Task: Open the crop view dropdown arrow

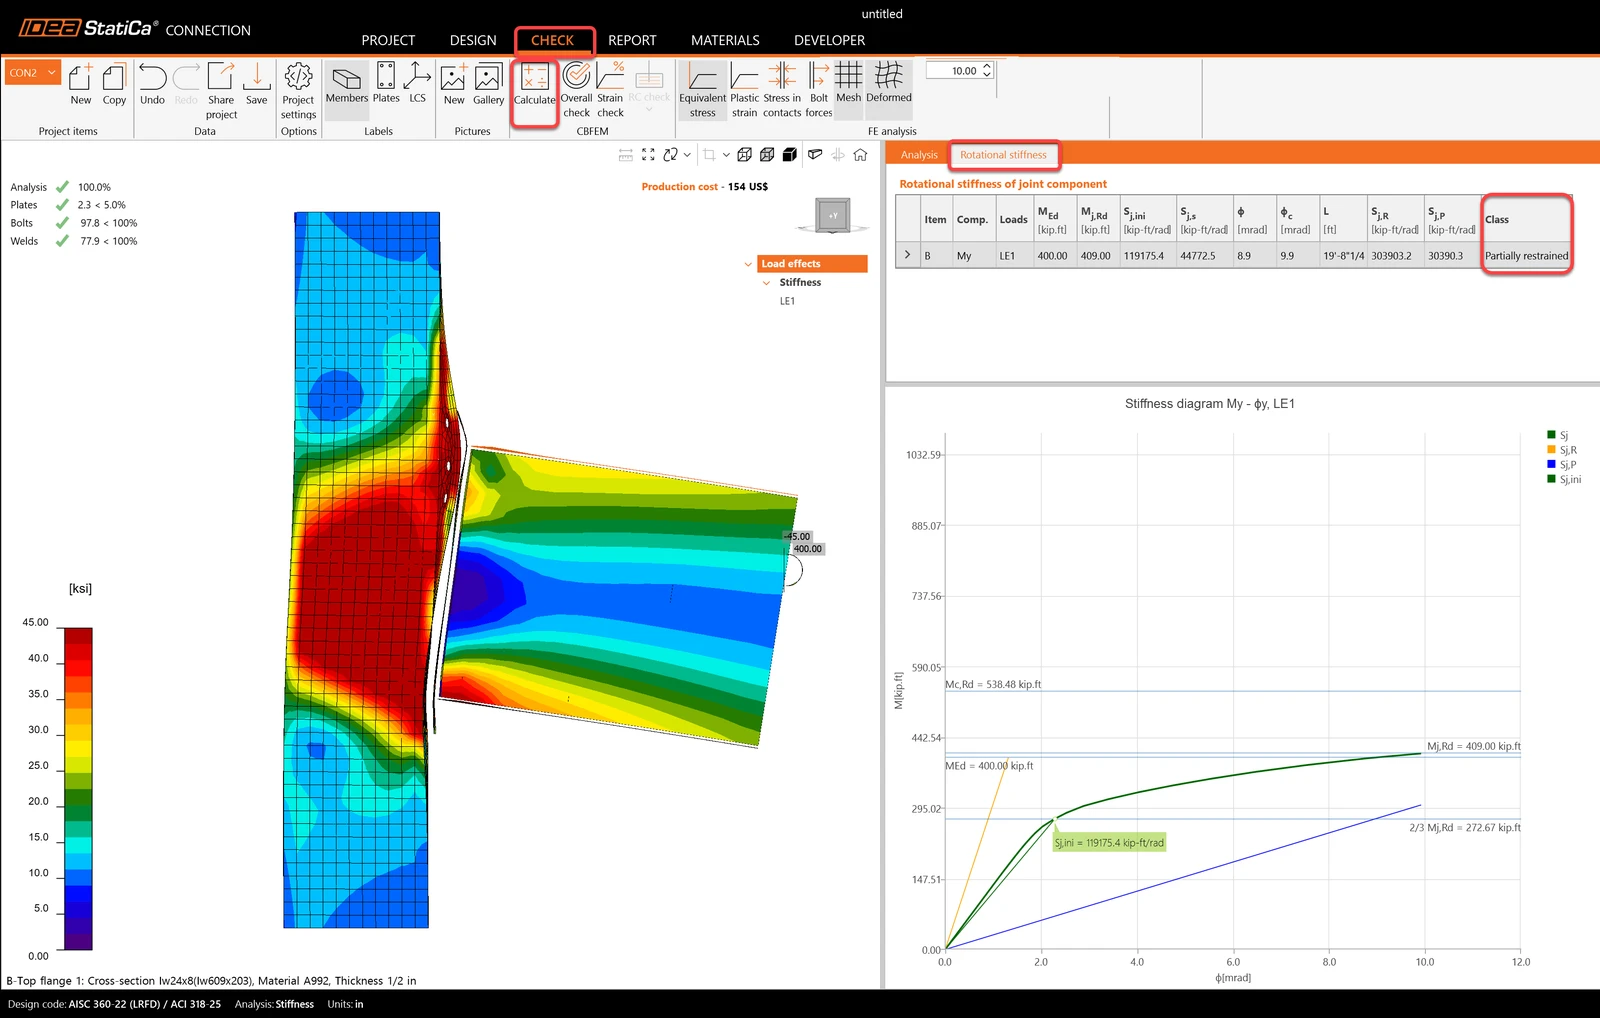Action: pos(726,154)
